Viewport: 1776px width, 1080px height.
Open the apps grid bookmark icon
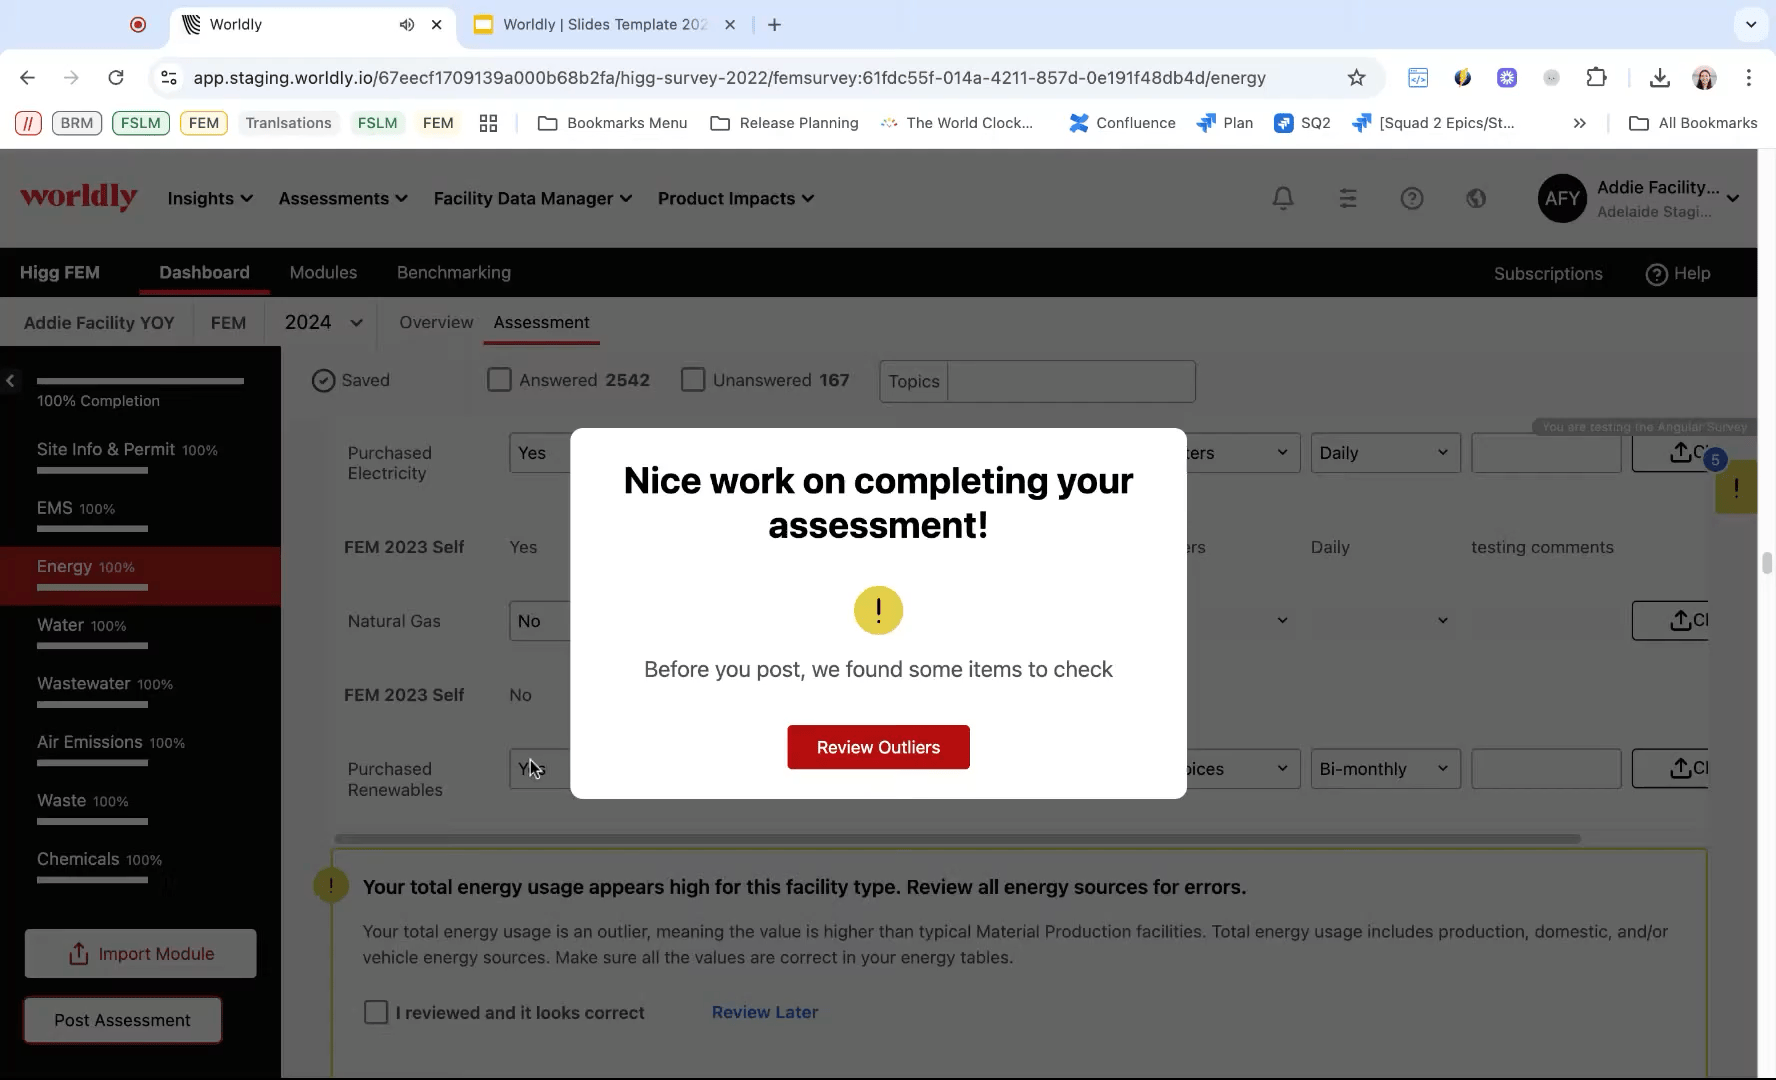point(488,123)
